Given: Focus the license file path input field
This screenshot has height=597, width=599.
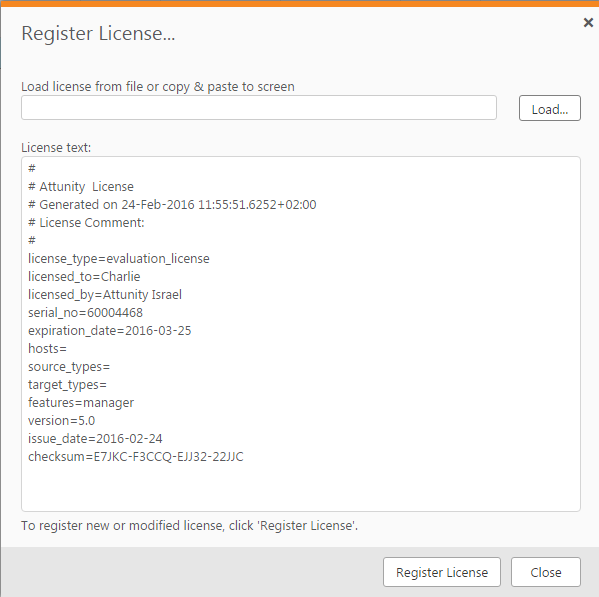Looking at the screenshot, I should (x=259, y=108).
